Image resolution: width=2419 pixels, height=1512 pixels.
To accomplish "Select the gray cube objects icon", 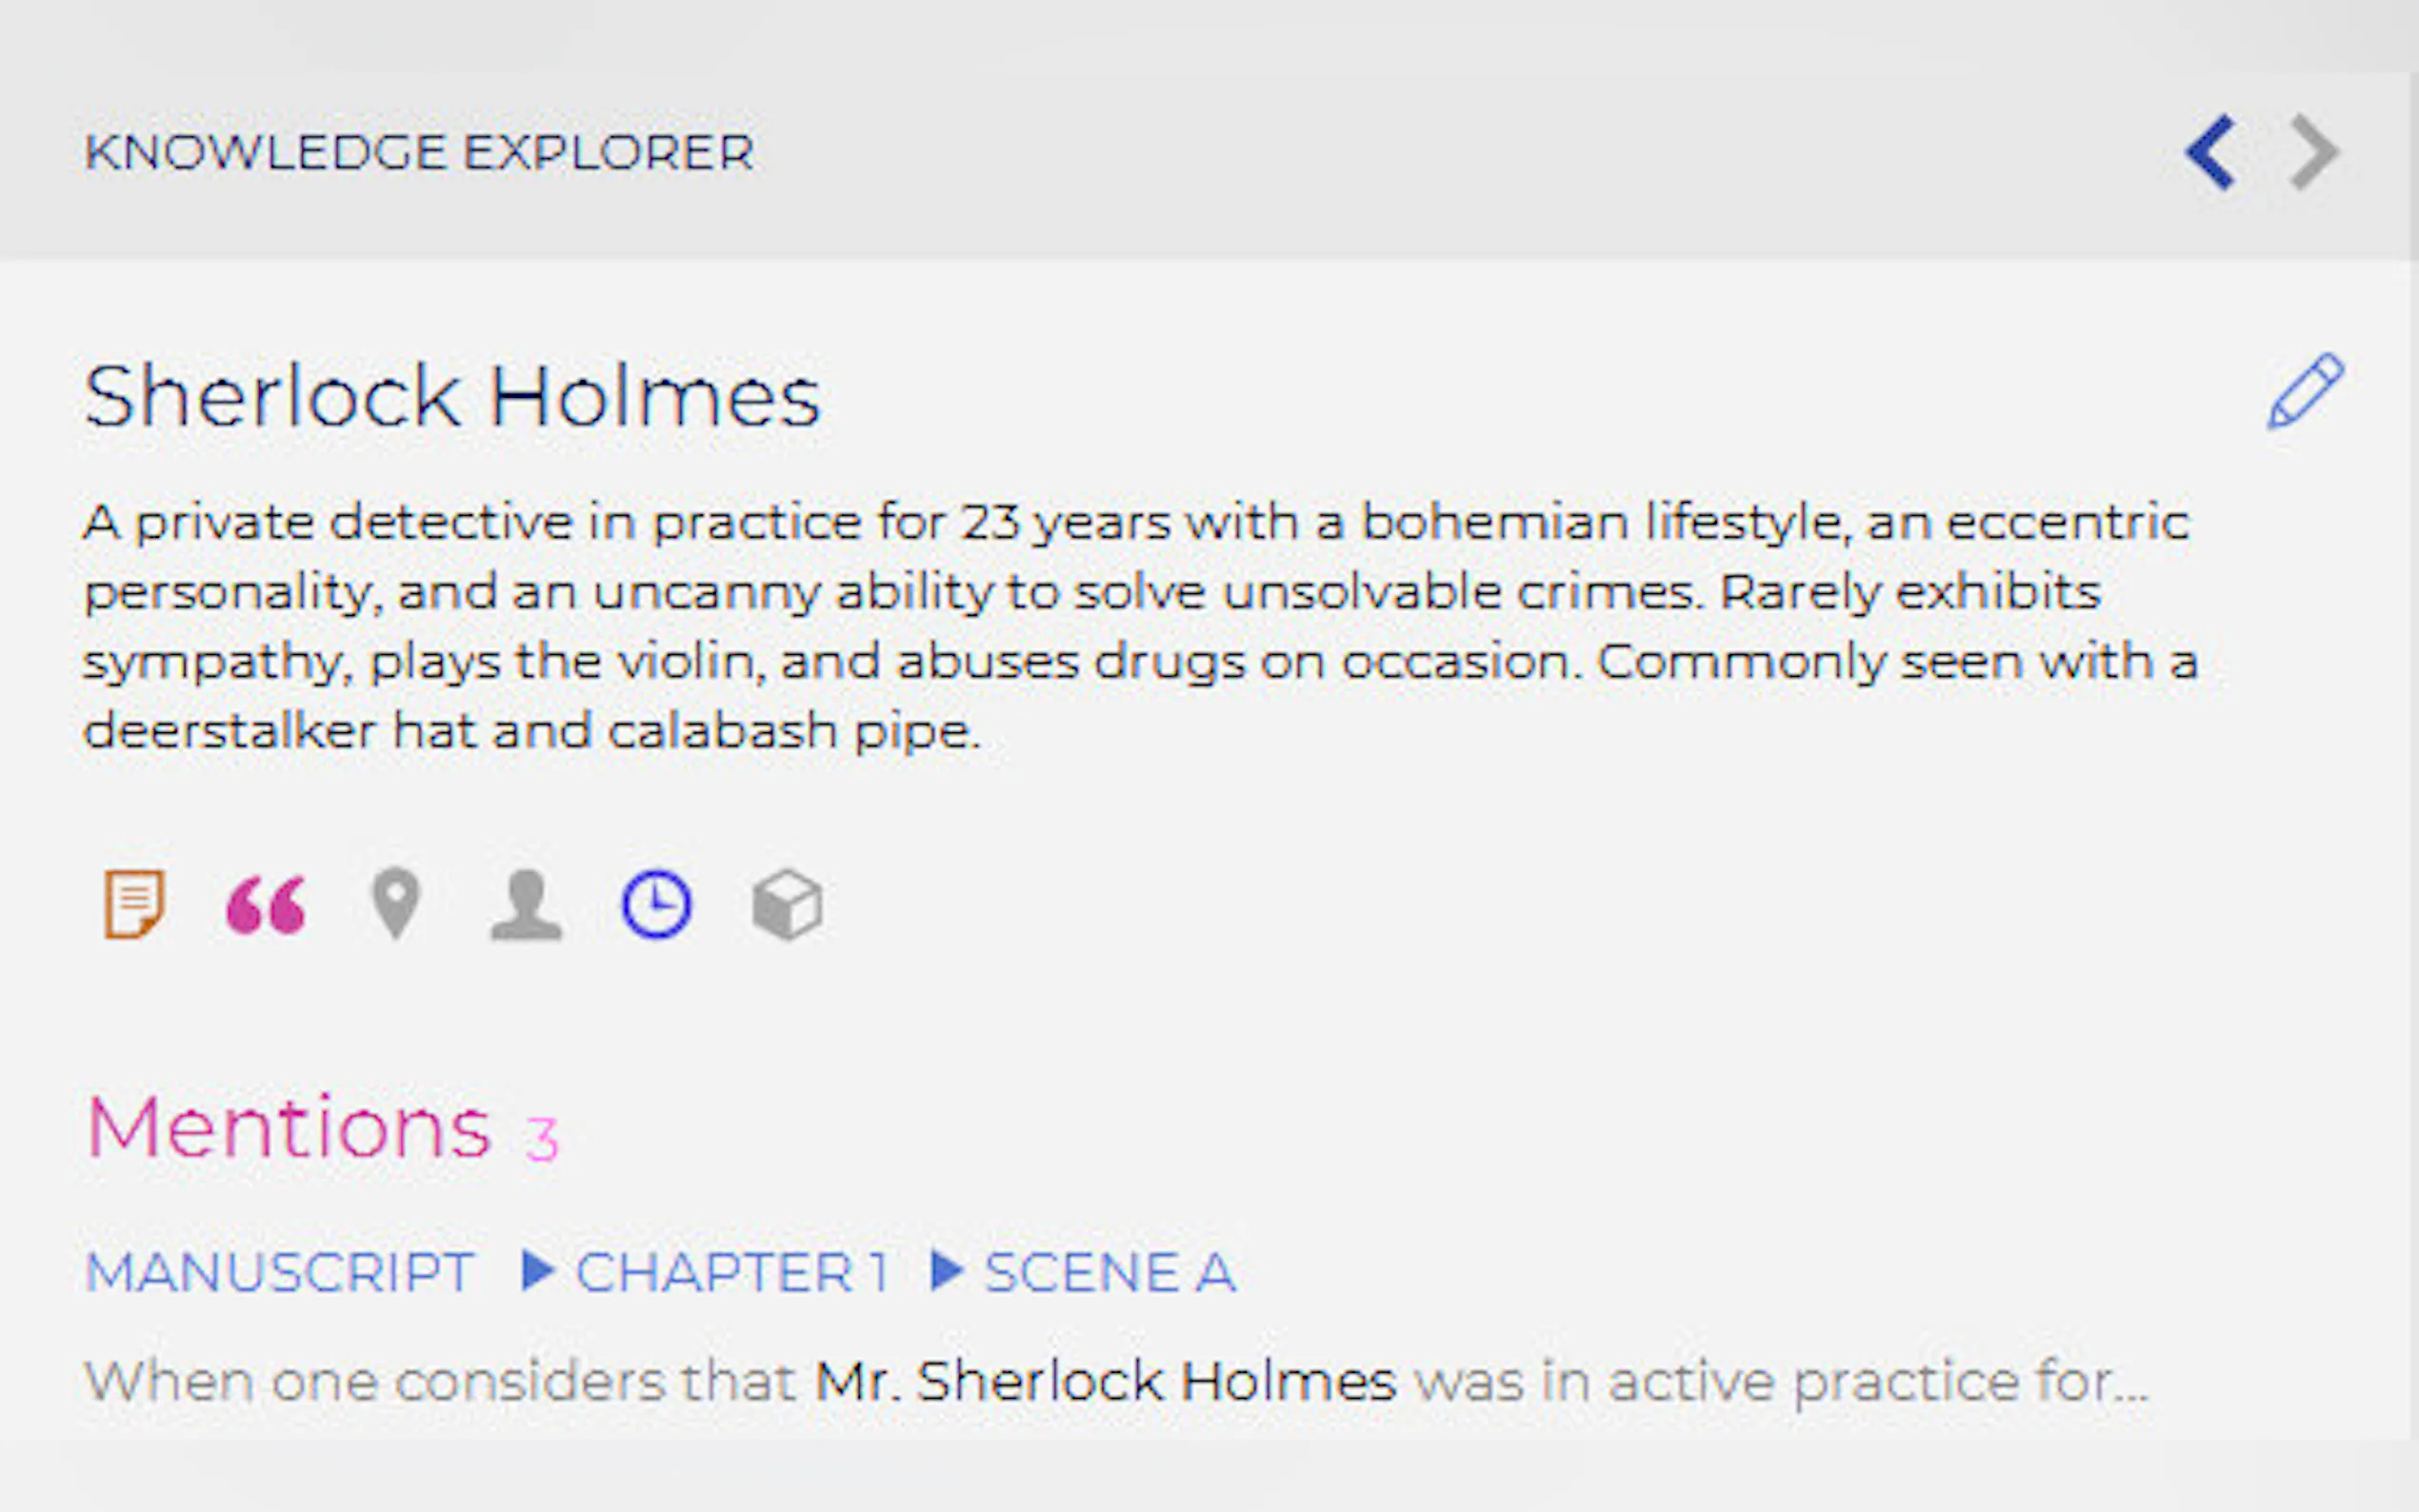I will click(x=788, y=906).
